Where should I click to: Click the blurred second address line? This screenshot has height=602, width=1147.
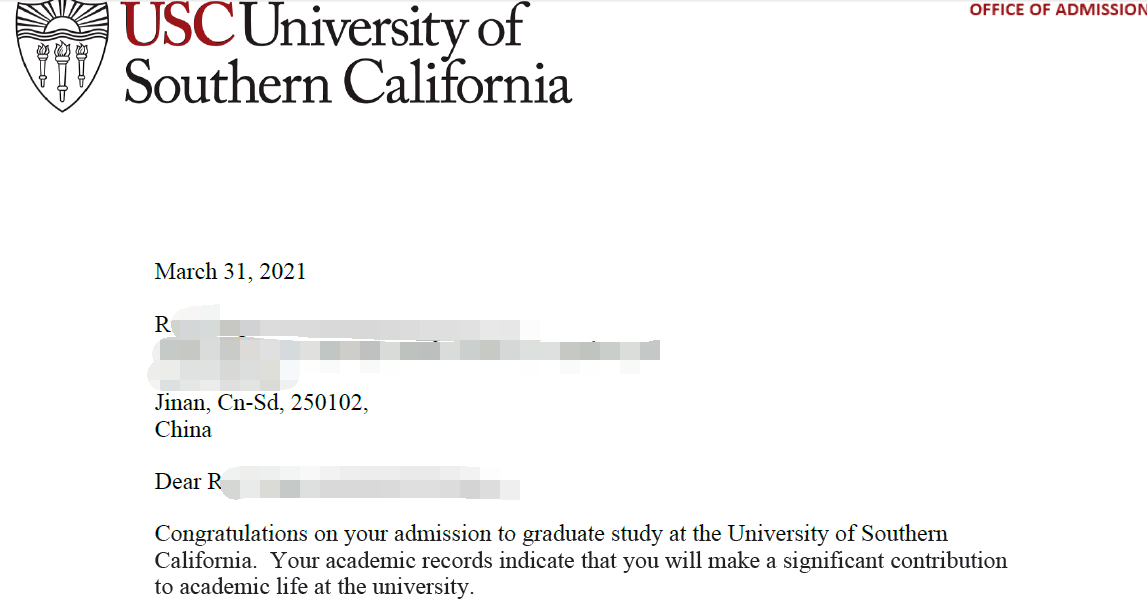tap(410, 351)
